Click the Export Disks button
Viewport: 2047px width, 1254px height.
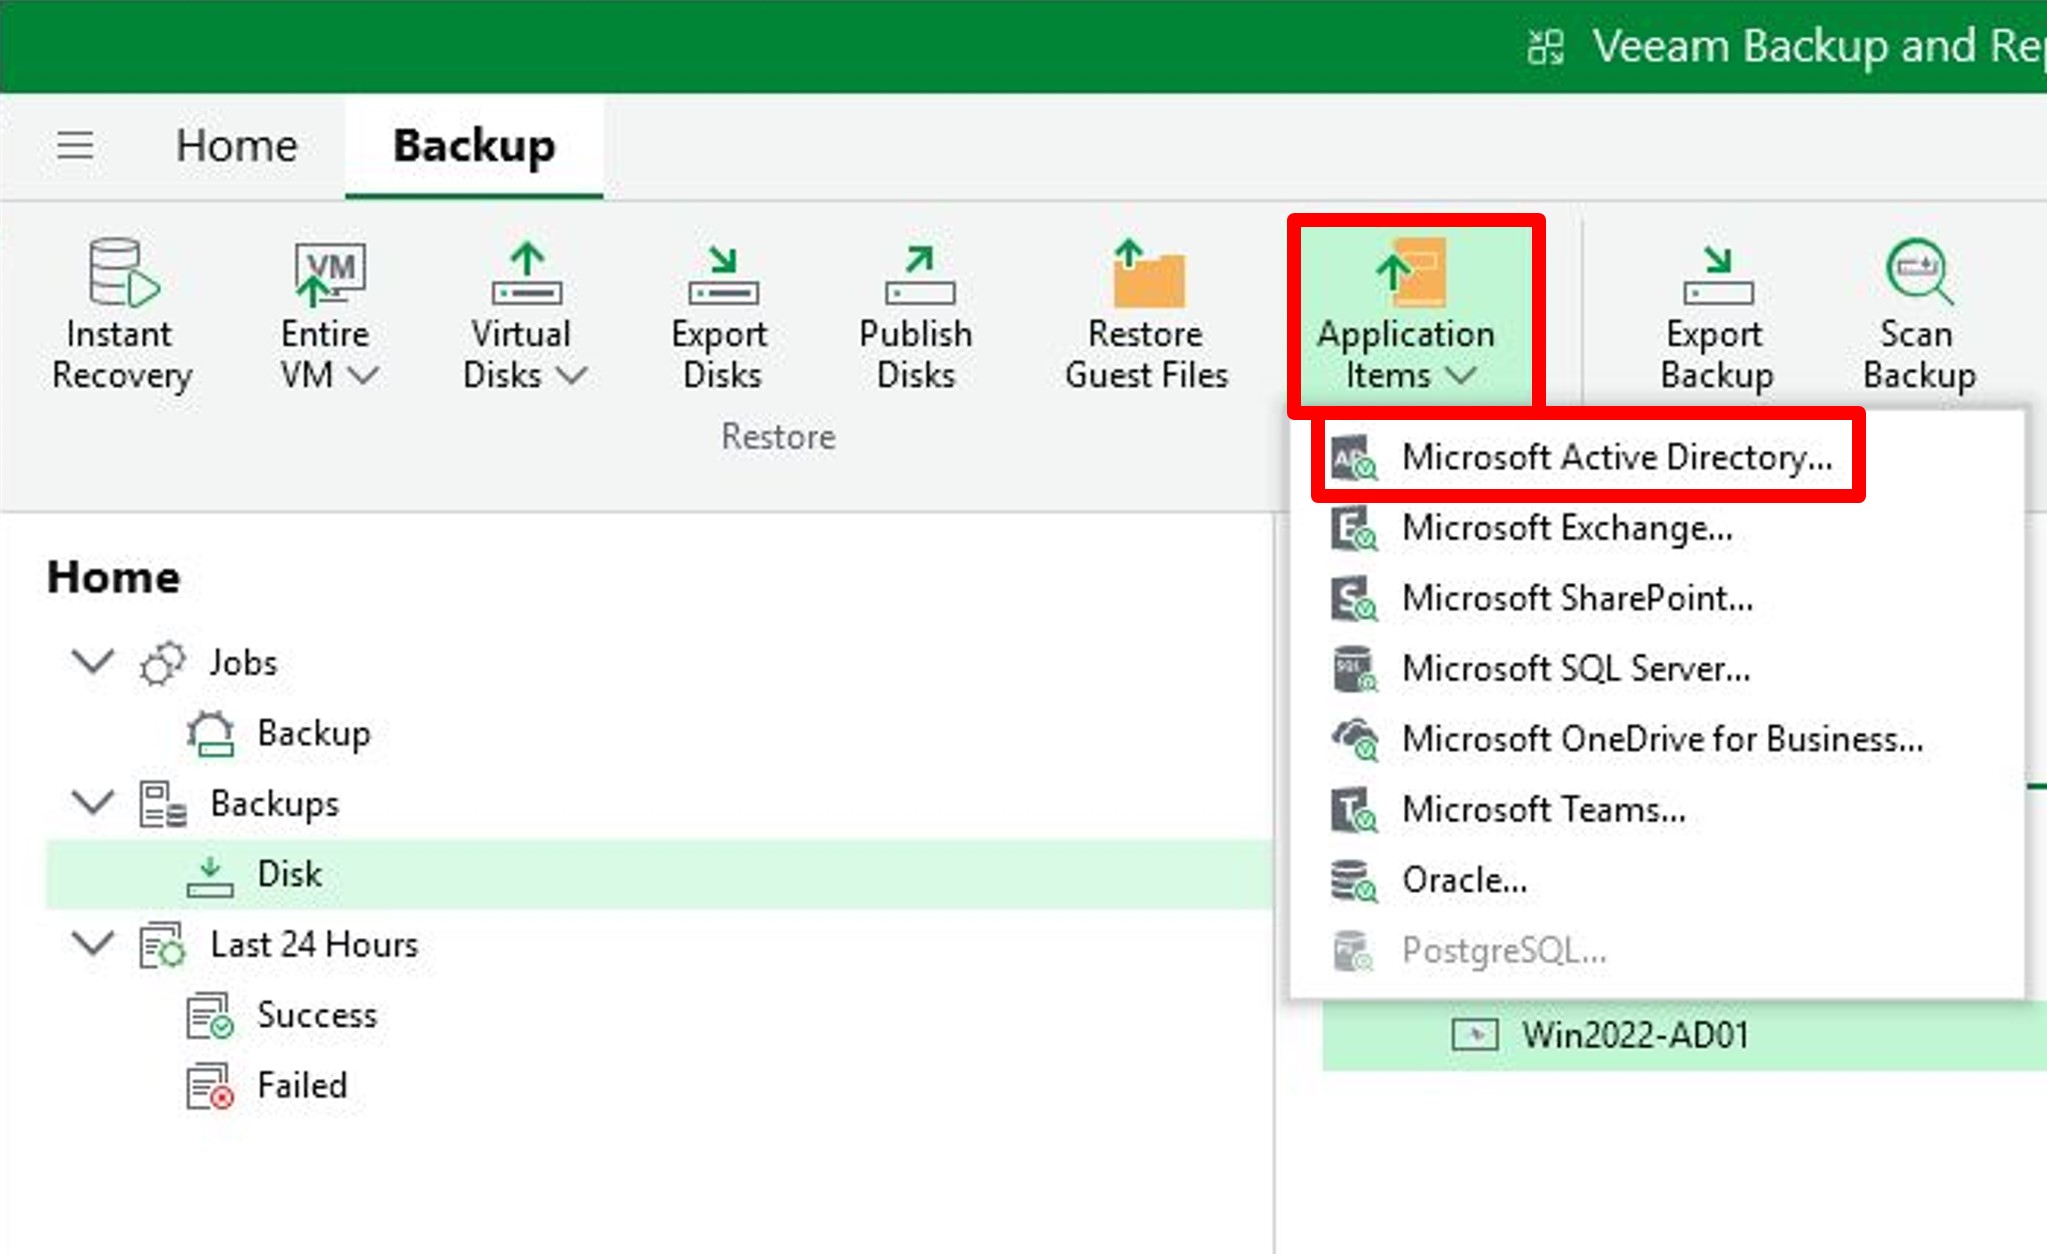(x=721, y=315)
